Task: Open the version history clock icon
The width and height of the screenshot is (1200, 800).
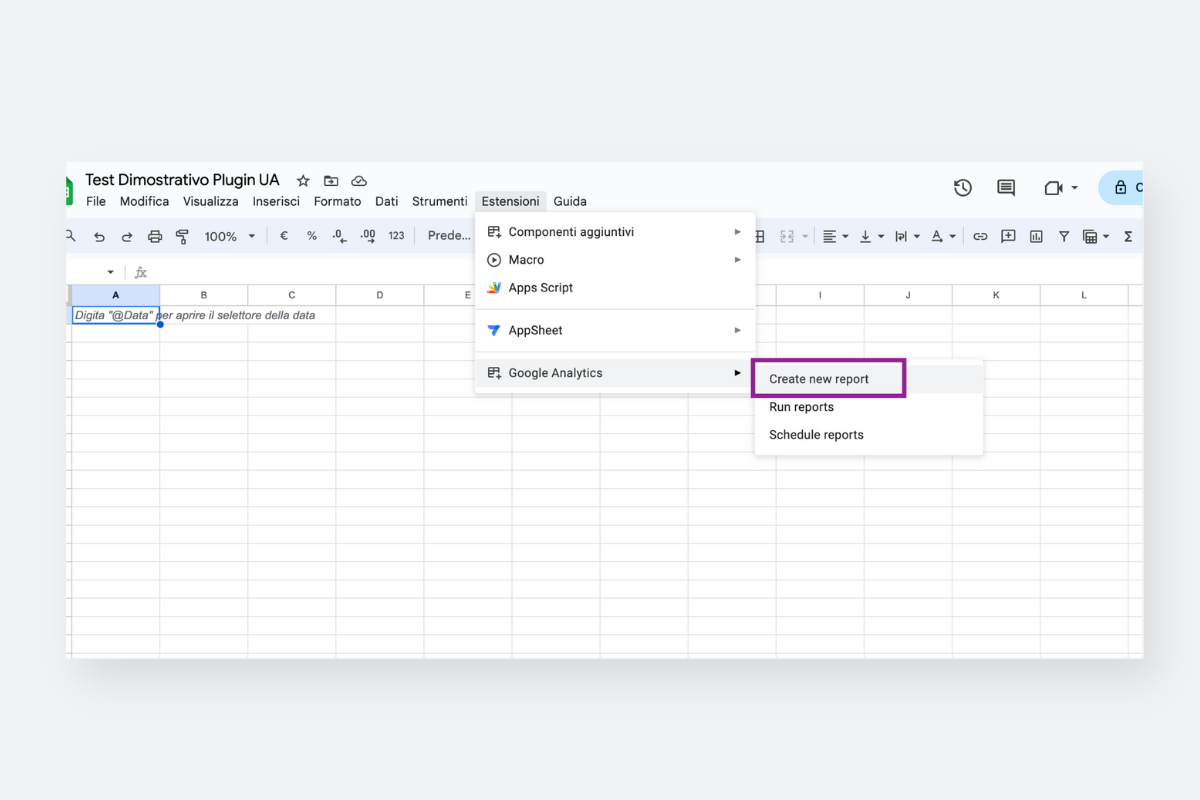Action: 963,188
